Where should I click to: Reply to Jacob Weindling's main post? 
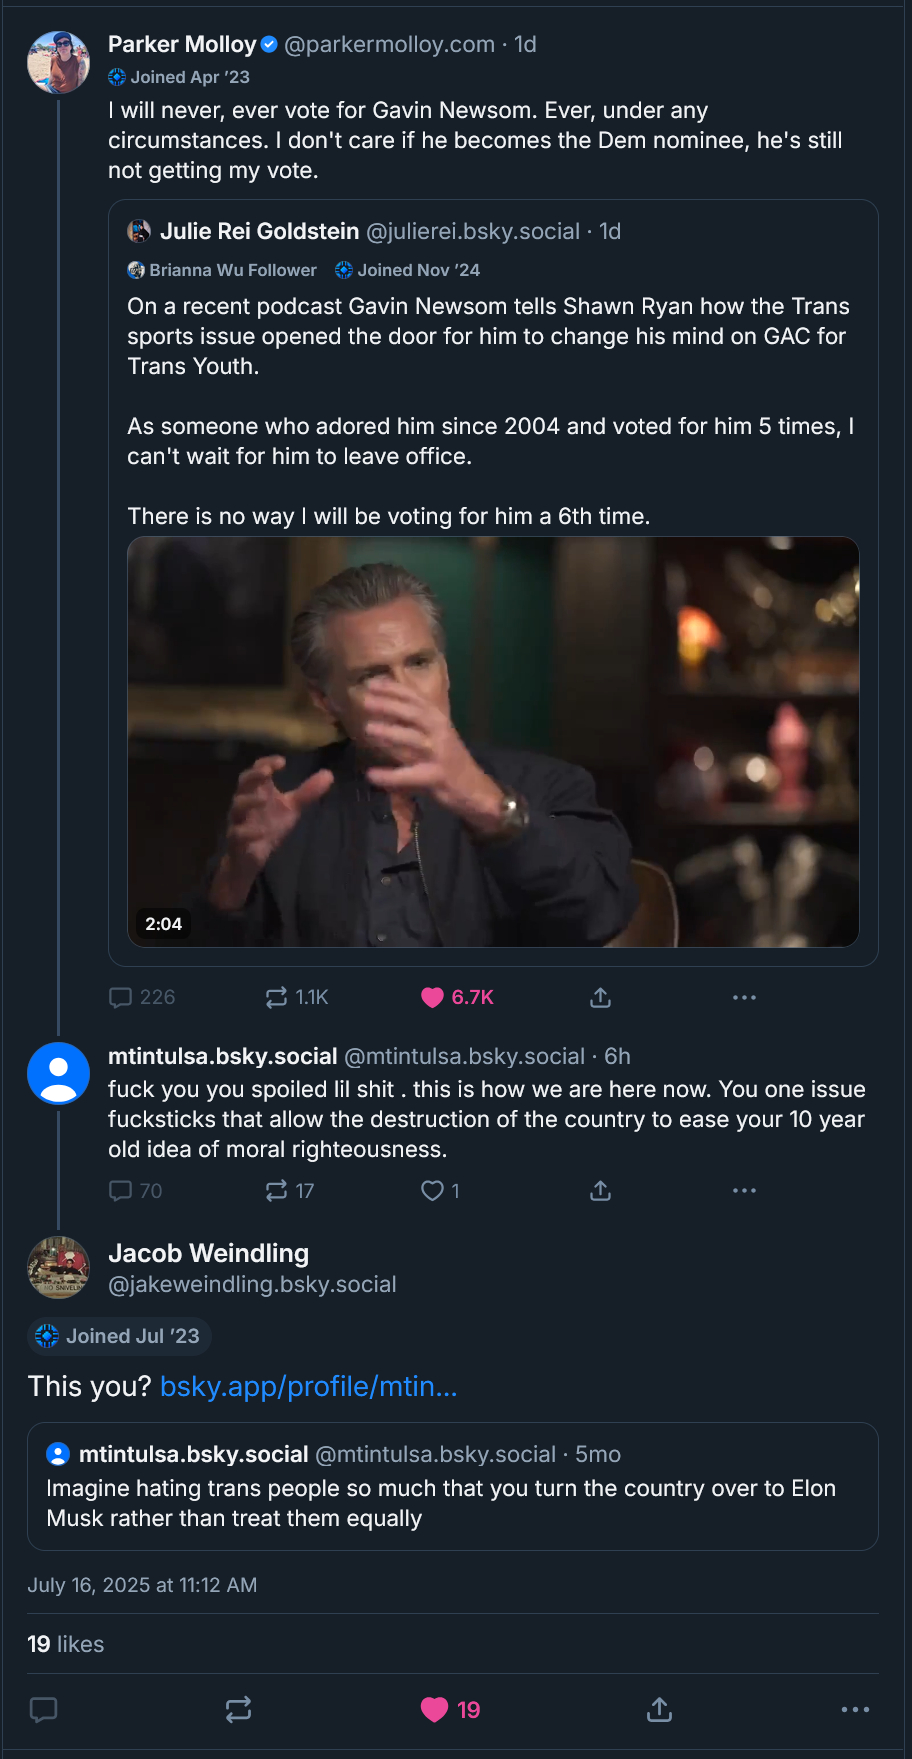(x=43, y=1710)
